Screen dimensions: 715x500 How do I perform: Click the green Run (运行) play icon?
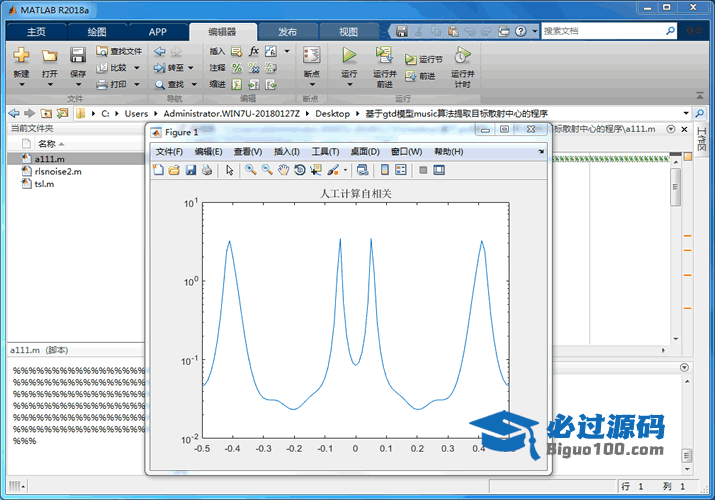[349, 56]
